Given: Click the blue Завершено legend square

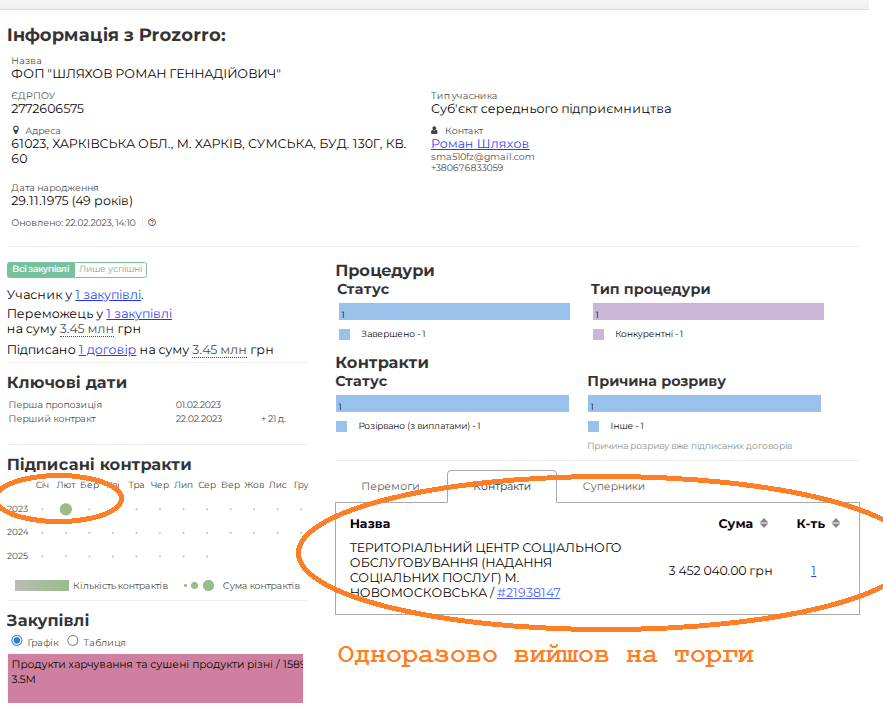Looking at the screenshot, I should (345, 334).
